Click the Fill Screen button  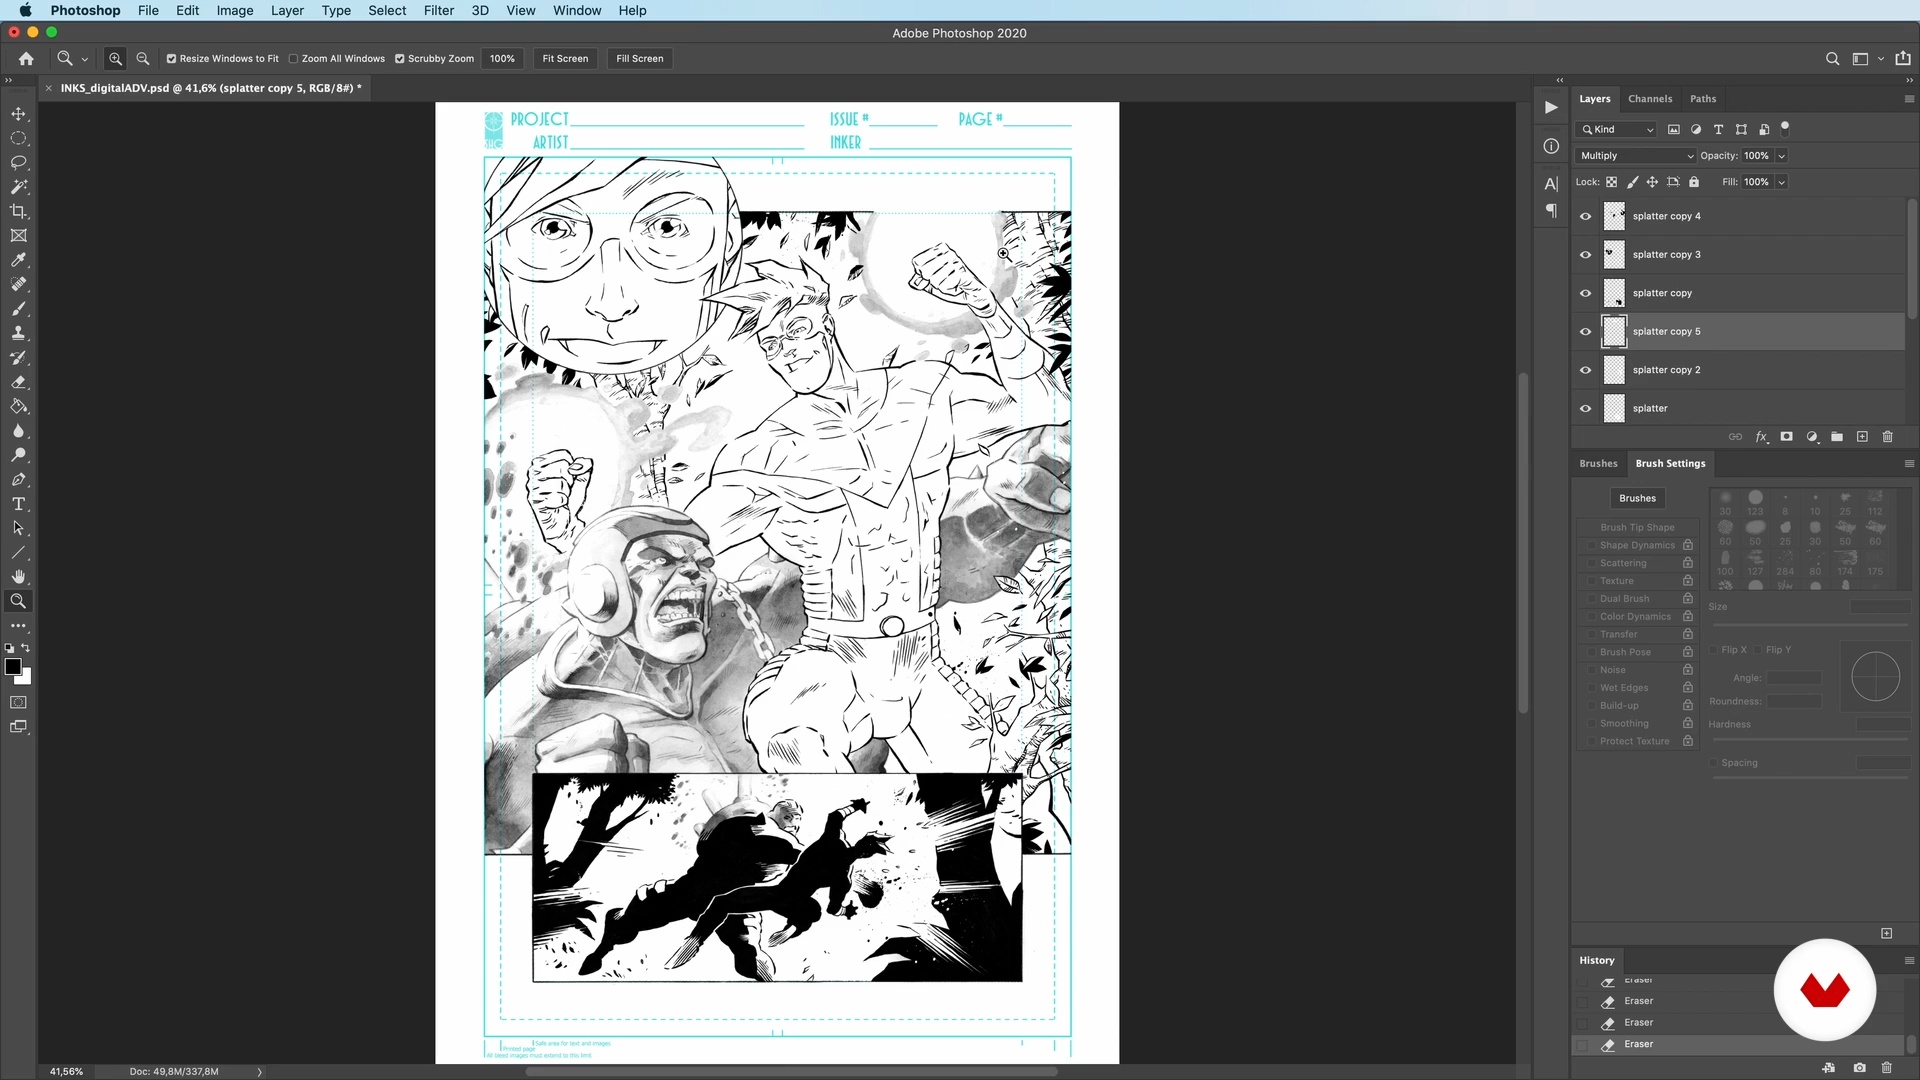(640, 59)
